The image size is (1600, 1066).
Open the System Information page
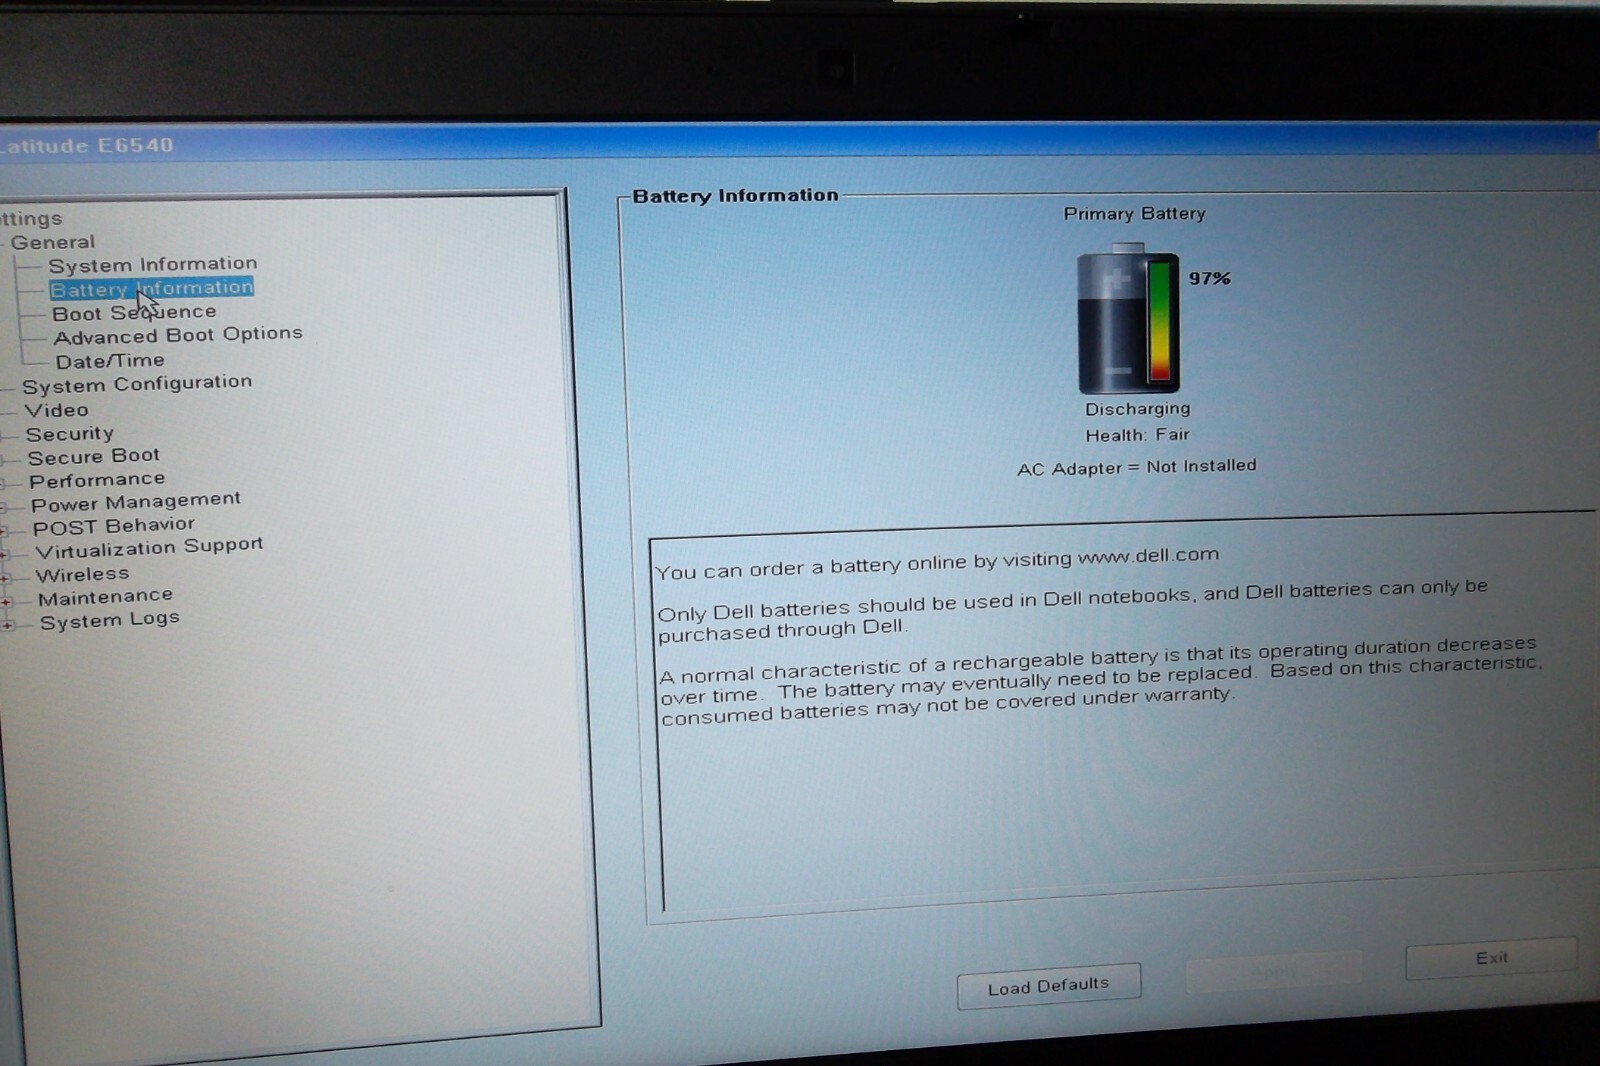(x=153, y=264)
